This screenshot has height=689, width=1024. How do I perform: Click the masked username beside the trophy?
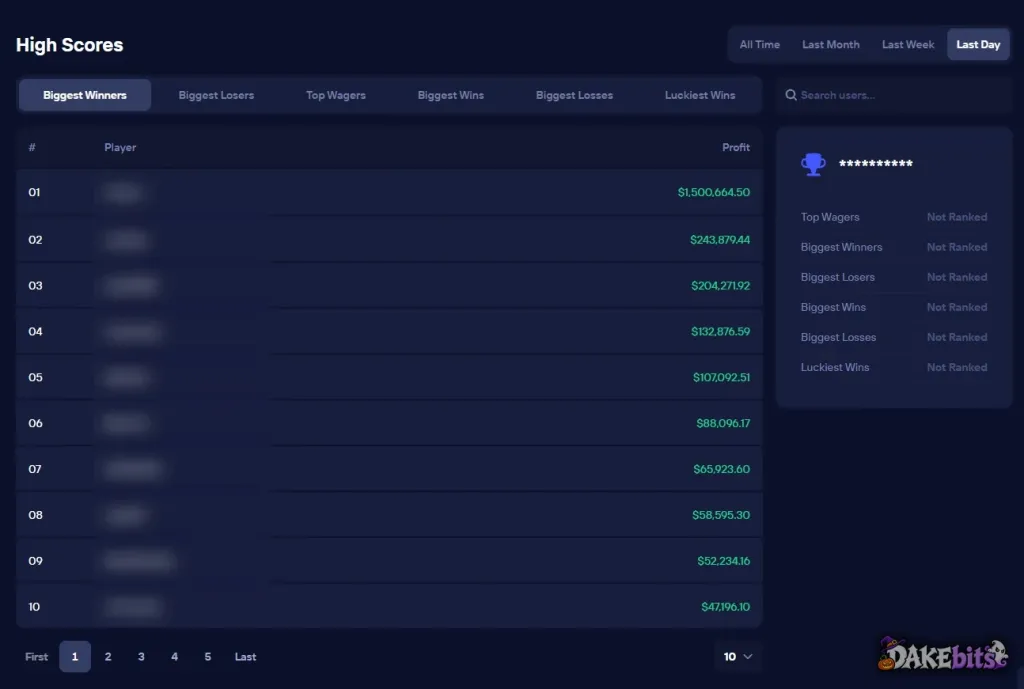point(876,163)
